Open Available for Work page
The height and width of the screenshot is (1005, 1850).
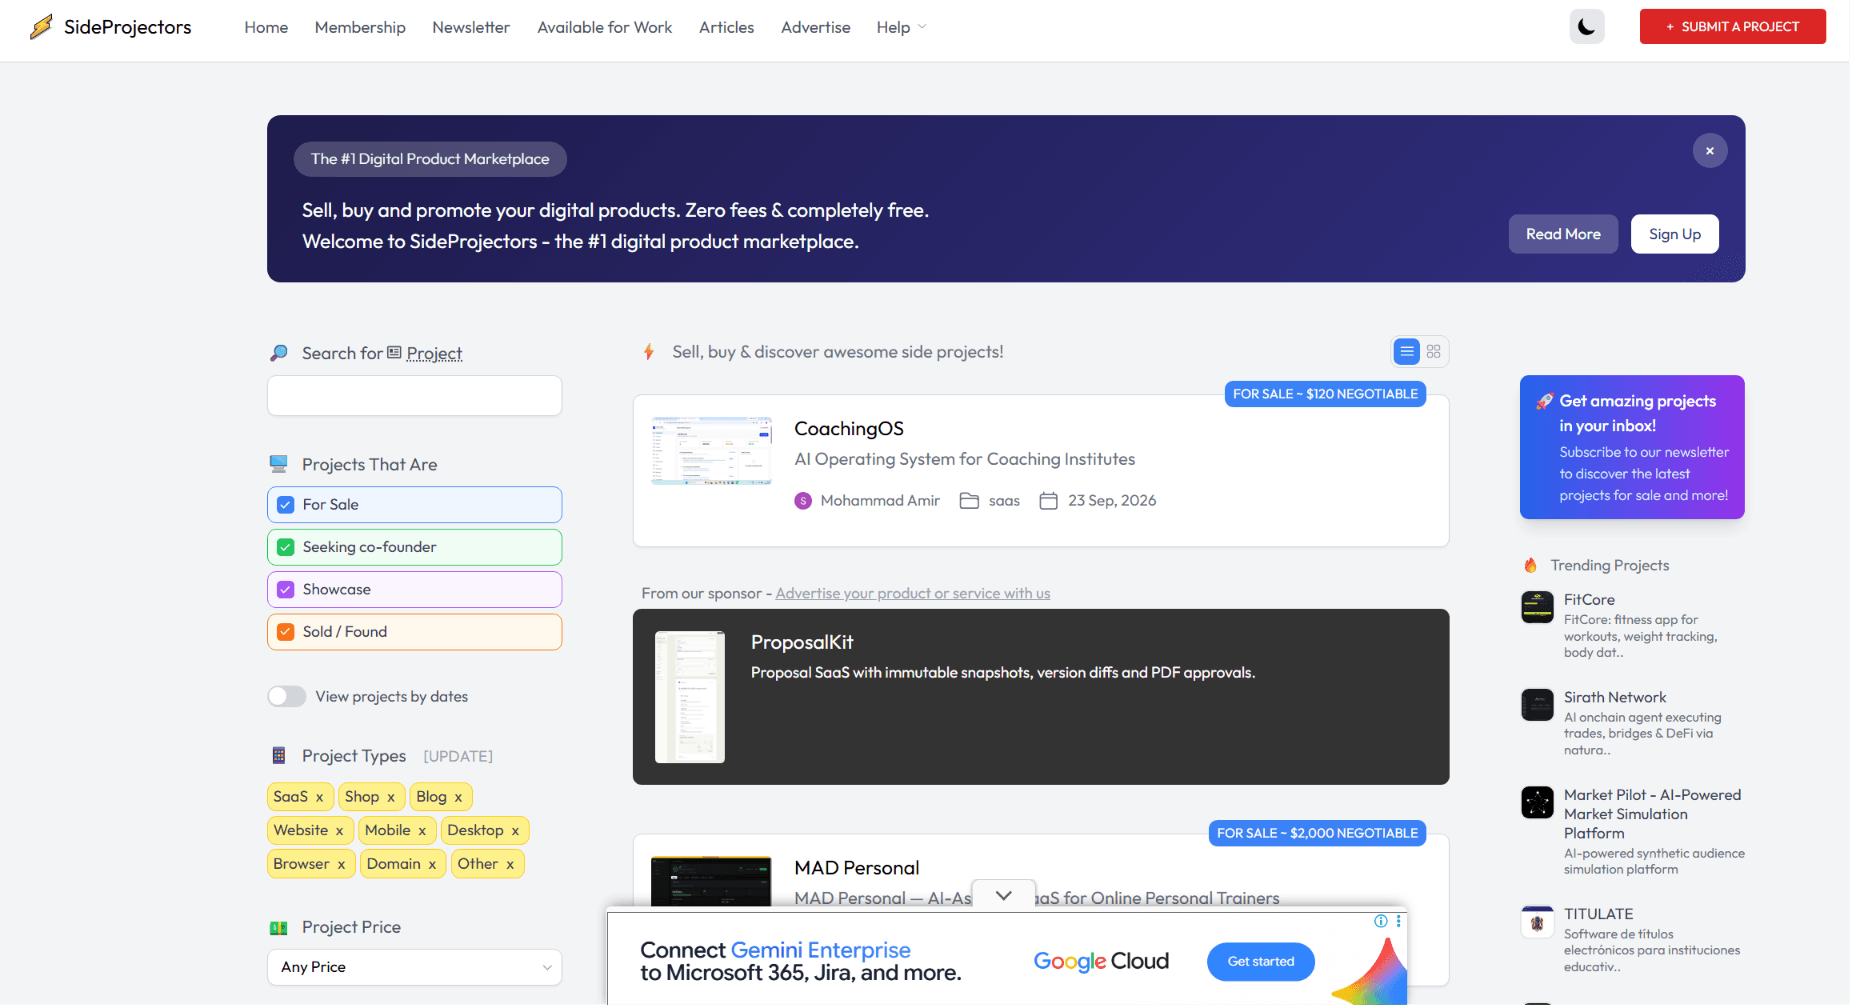pos(604,27)
